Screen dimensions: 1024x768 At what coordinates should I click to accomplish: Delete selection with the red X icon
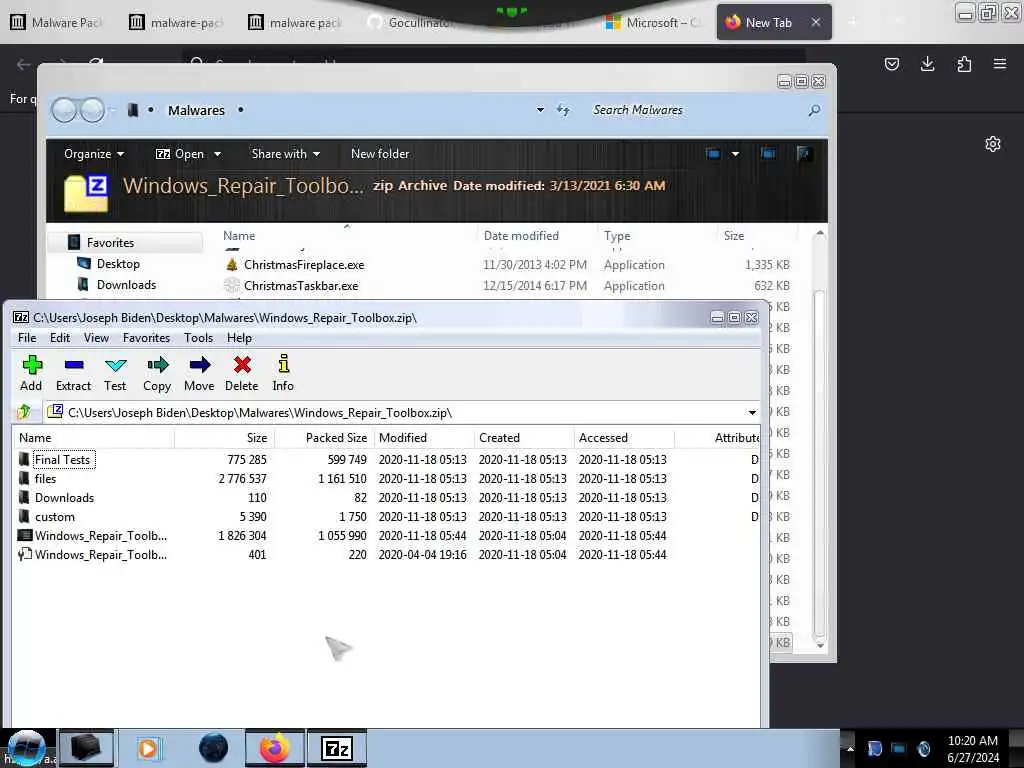pyautogui.click(x=242, y=373)
